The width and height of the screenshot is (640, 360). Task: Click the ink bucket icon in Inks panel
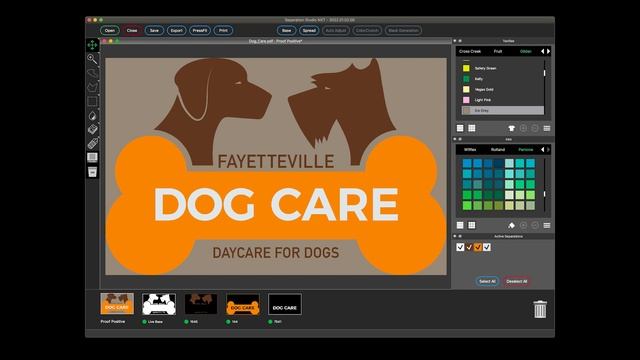(x=511, y=225)
